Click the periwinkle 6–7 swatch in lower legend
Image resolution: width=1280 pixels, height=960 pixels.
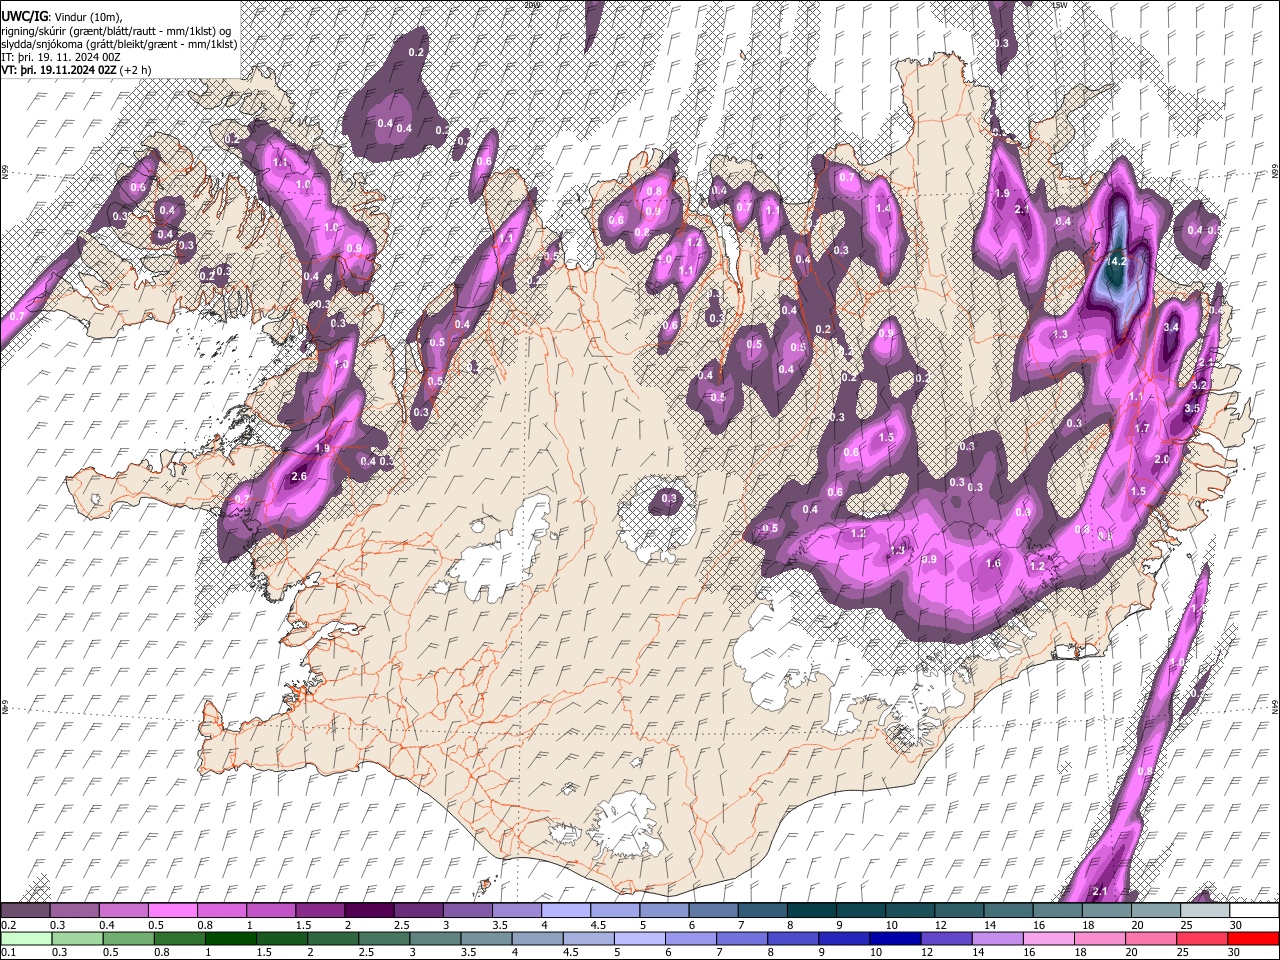click(691, 938)
